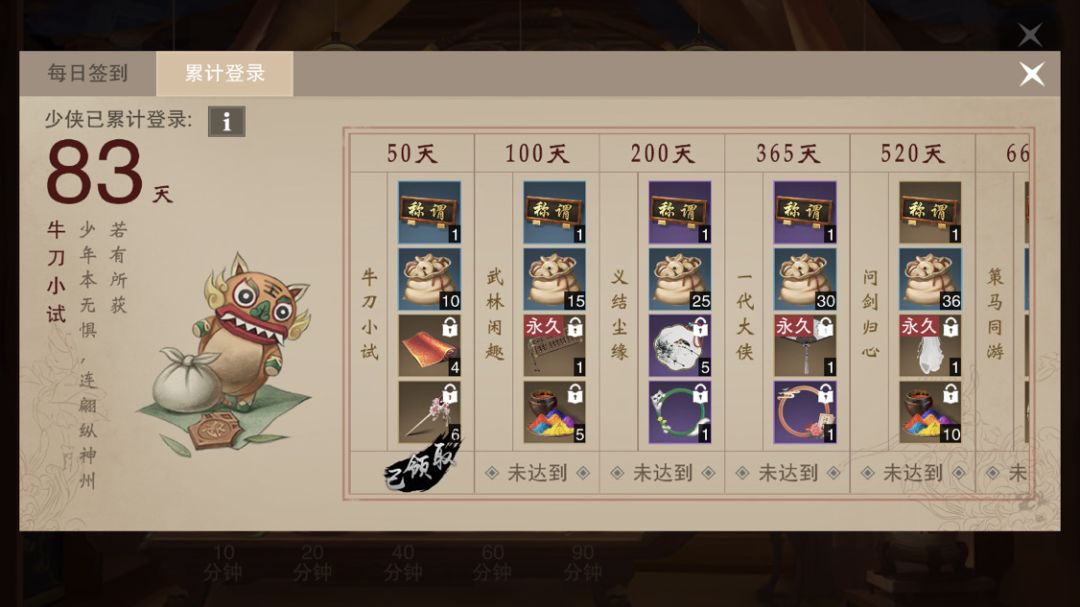Tap the 称谓 title reward under 50天

429,212
